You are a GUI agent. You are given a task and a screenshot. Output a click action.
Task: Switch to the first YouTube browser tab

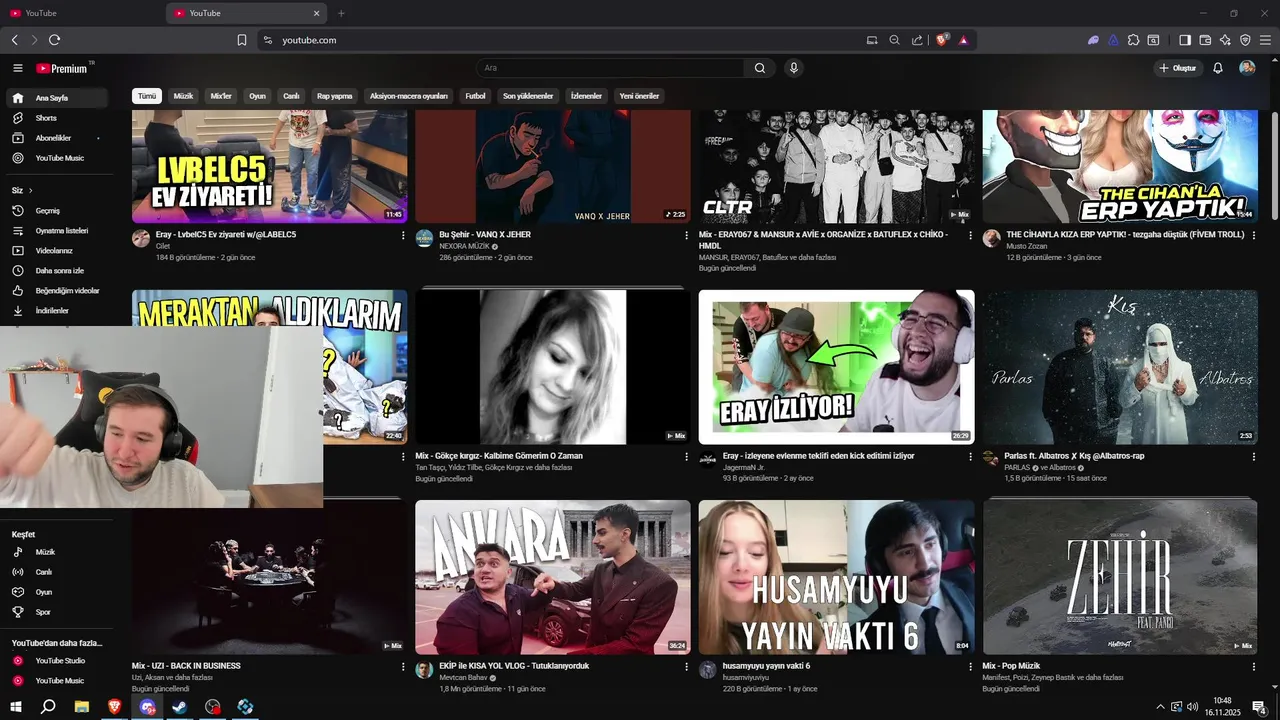click(82, 13)
